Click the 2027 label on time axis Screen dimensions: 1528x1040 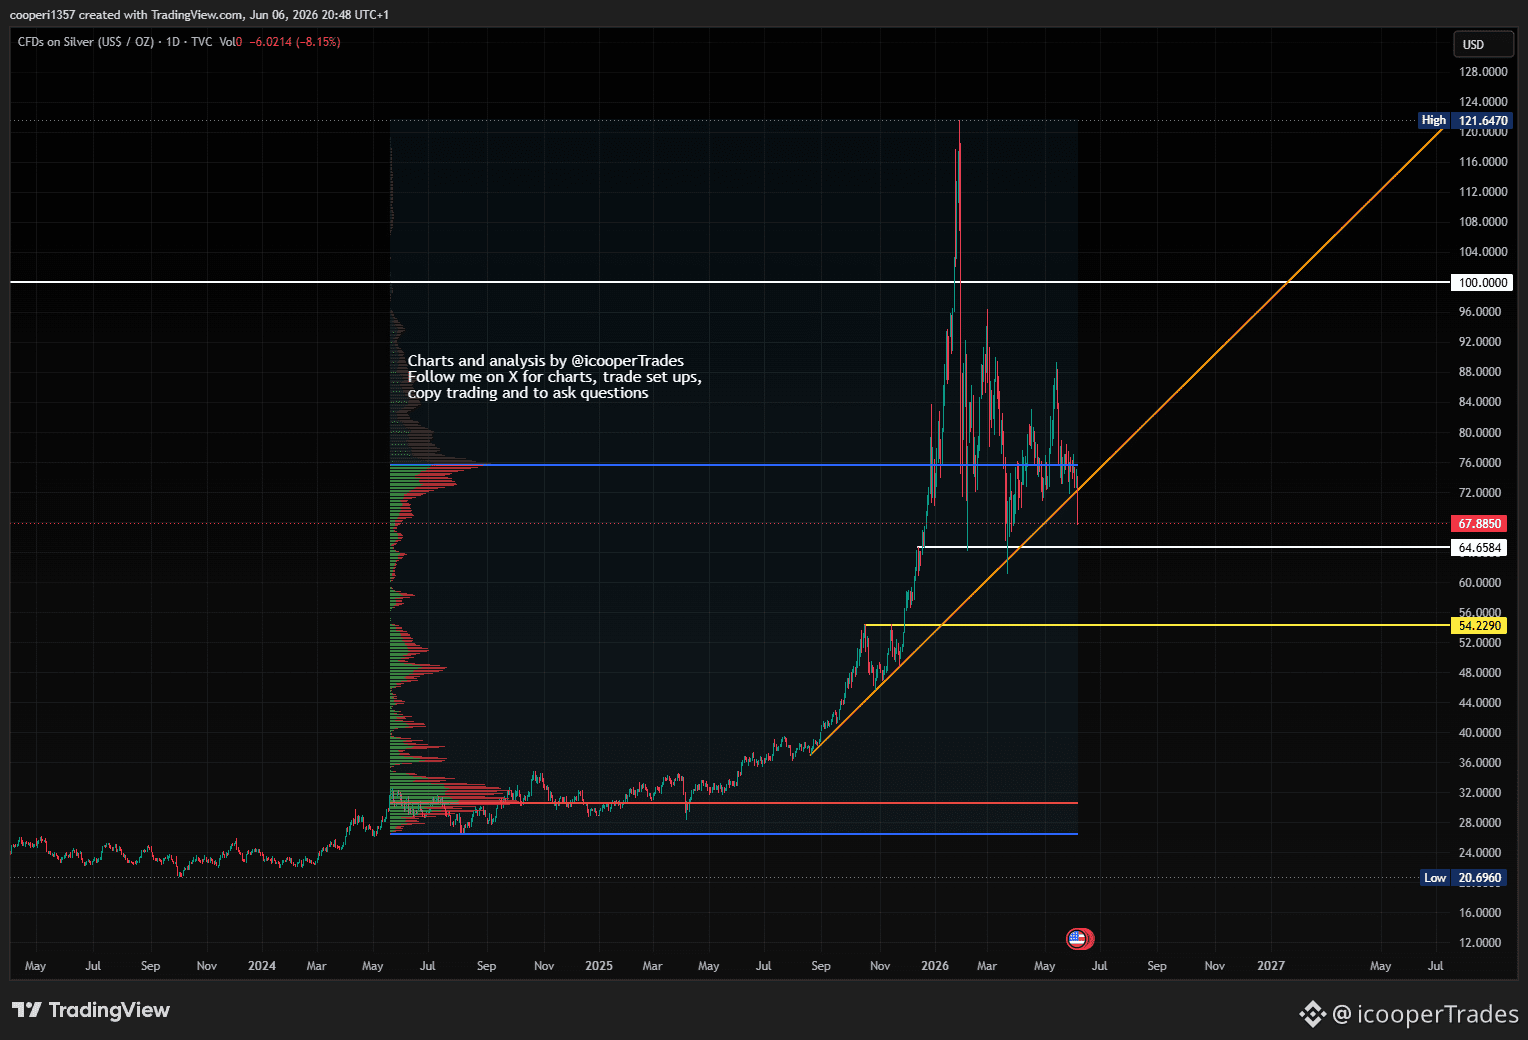(1271, 966)
